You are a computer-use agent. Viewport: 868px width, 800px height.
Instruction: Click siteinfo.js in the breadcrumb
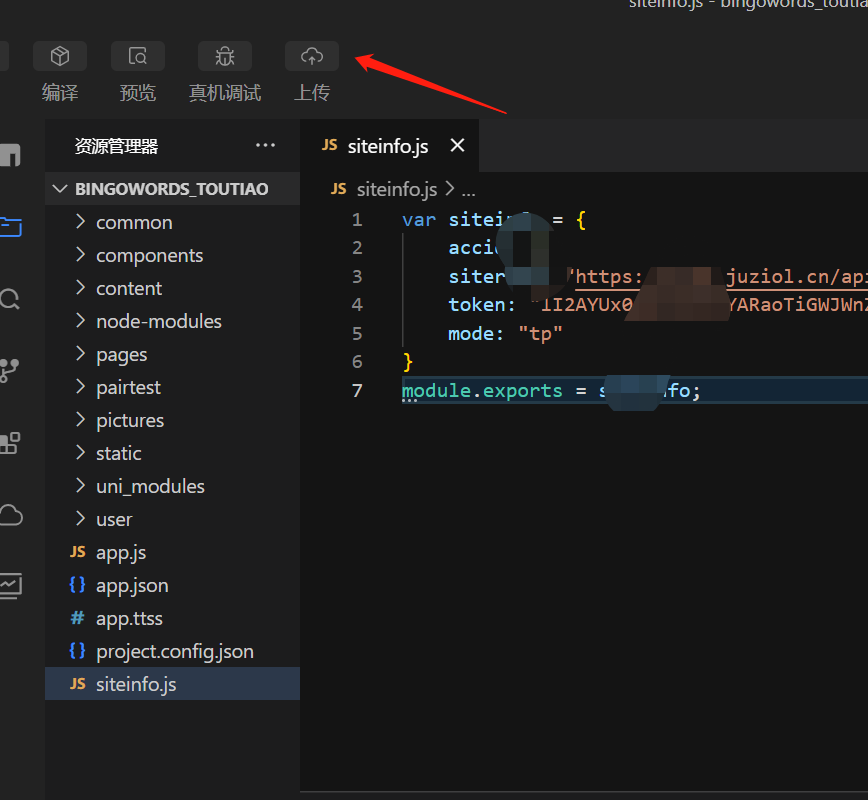(x=396, y=189)
